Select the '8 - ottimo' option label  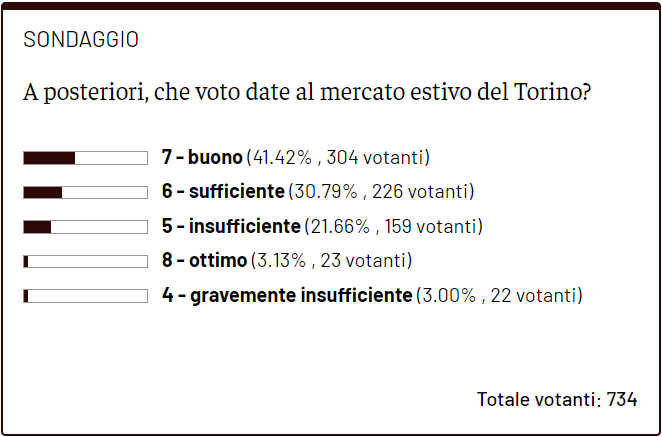[x=204, y=261]
